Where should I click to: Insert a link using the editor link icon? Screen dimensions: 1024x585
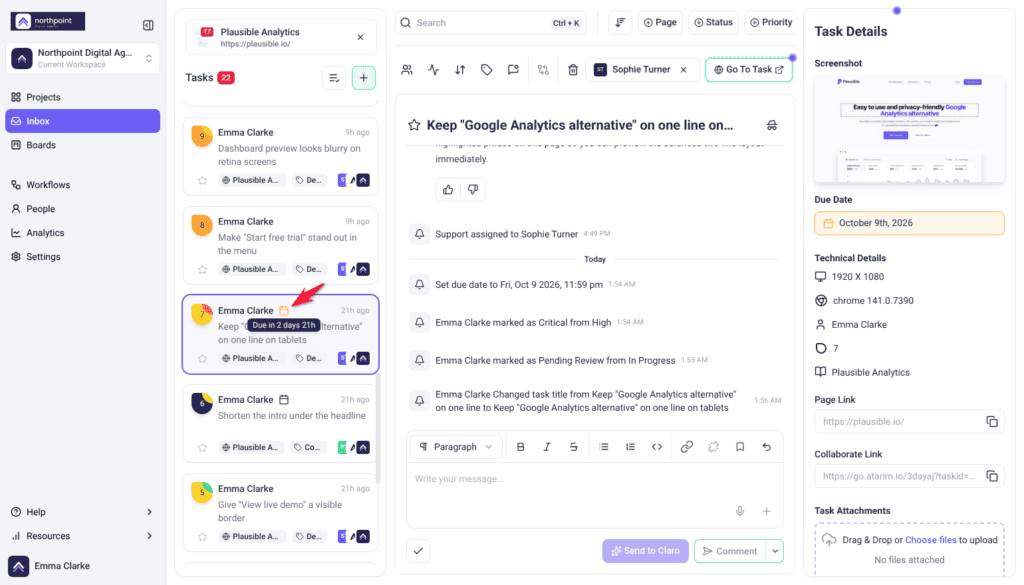coord(686,447)
